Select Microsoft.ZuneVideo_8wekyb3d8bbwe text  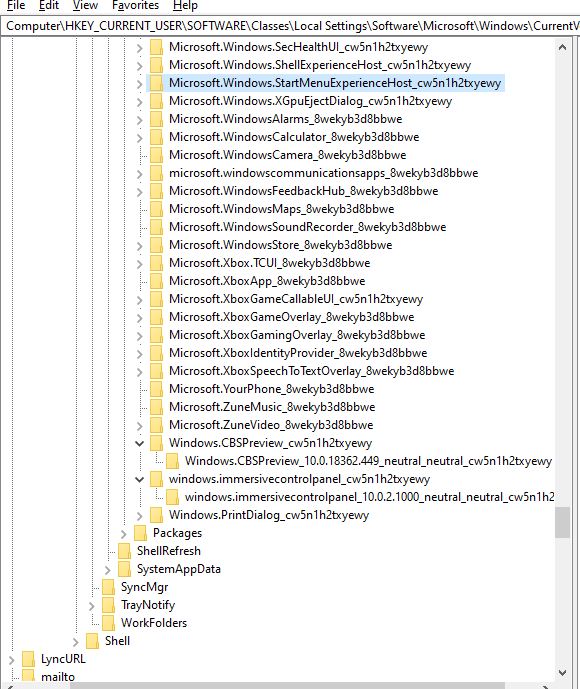tap(271, 425)
